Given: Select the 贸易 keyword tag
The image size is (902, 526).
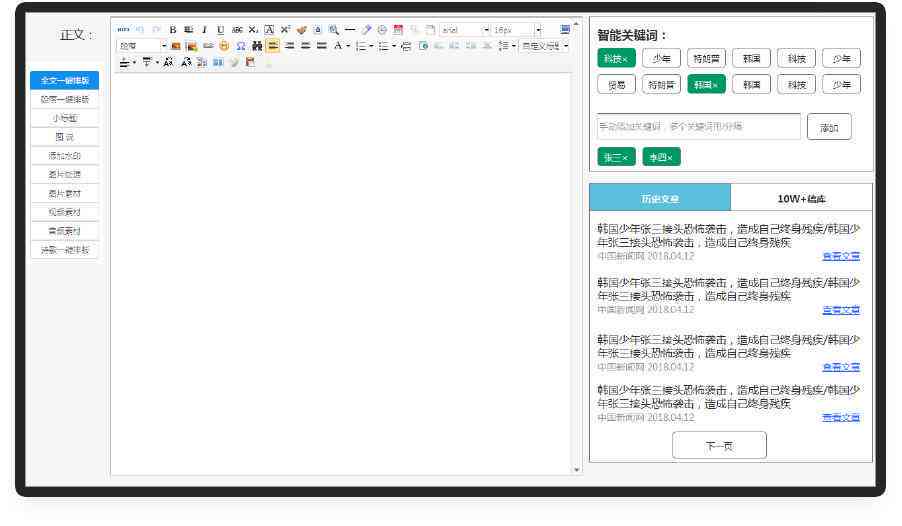Looking at the screenshot, I should pyautogui.click(x=616, y=85).
